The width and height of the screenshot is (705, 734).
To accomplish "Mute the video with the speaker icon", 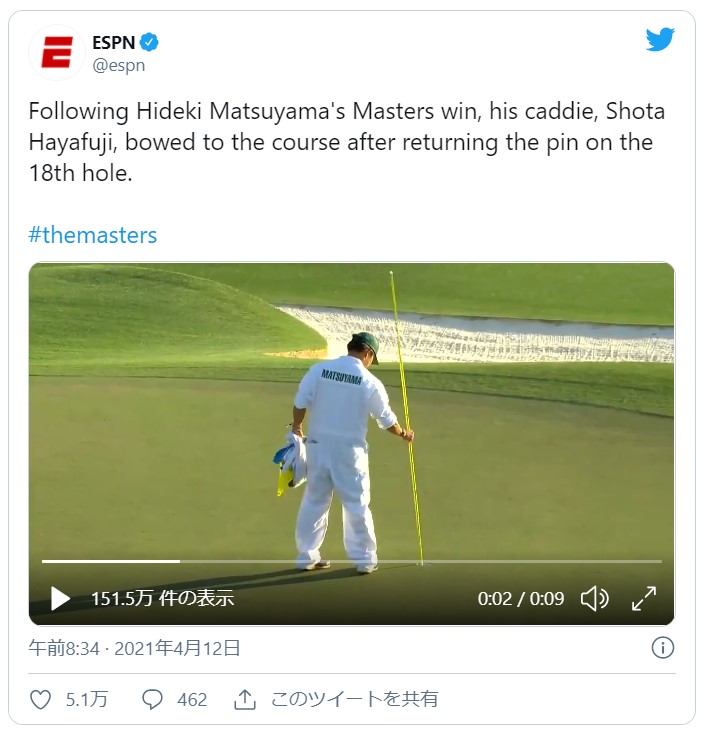I will pos(595,598).
